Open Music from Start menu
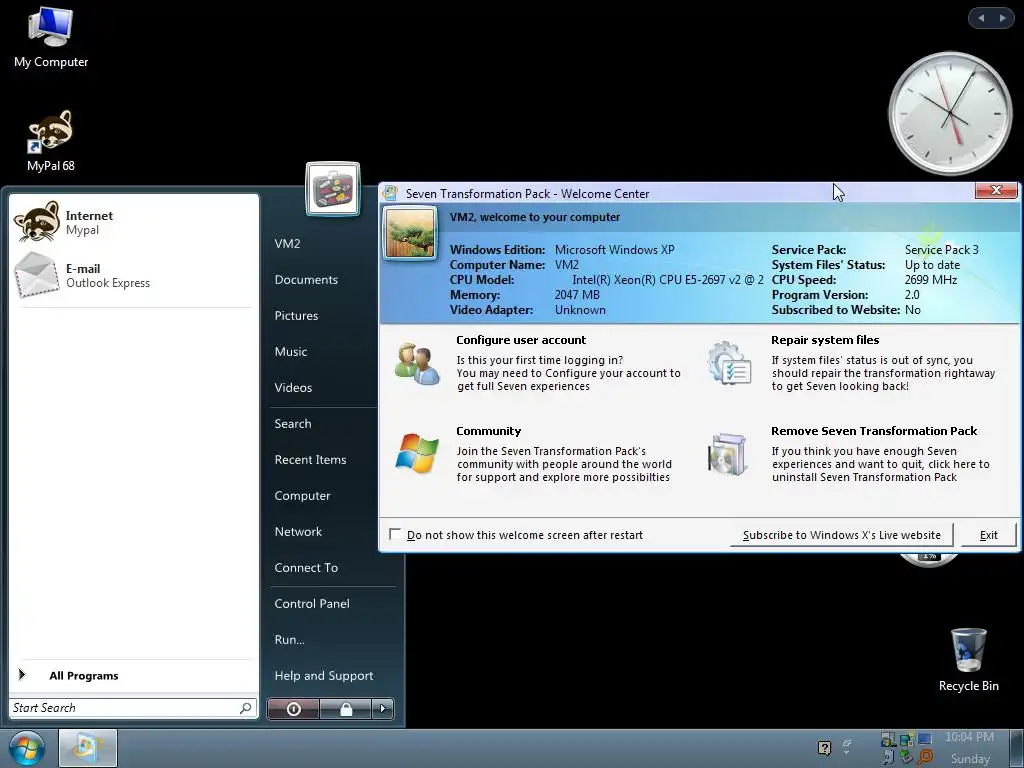 tap(291, 351)
